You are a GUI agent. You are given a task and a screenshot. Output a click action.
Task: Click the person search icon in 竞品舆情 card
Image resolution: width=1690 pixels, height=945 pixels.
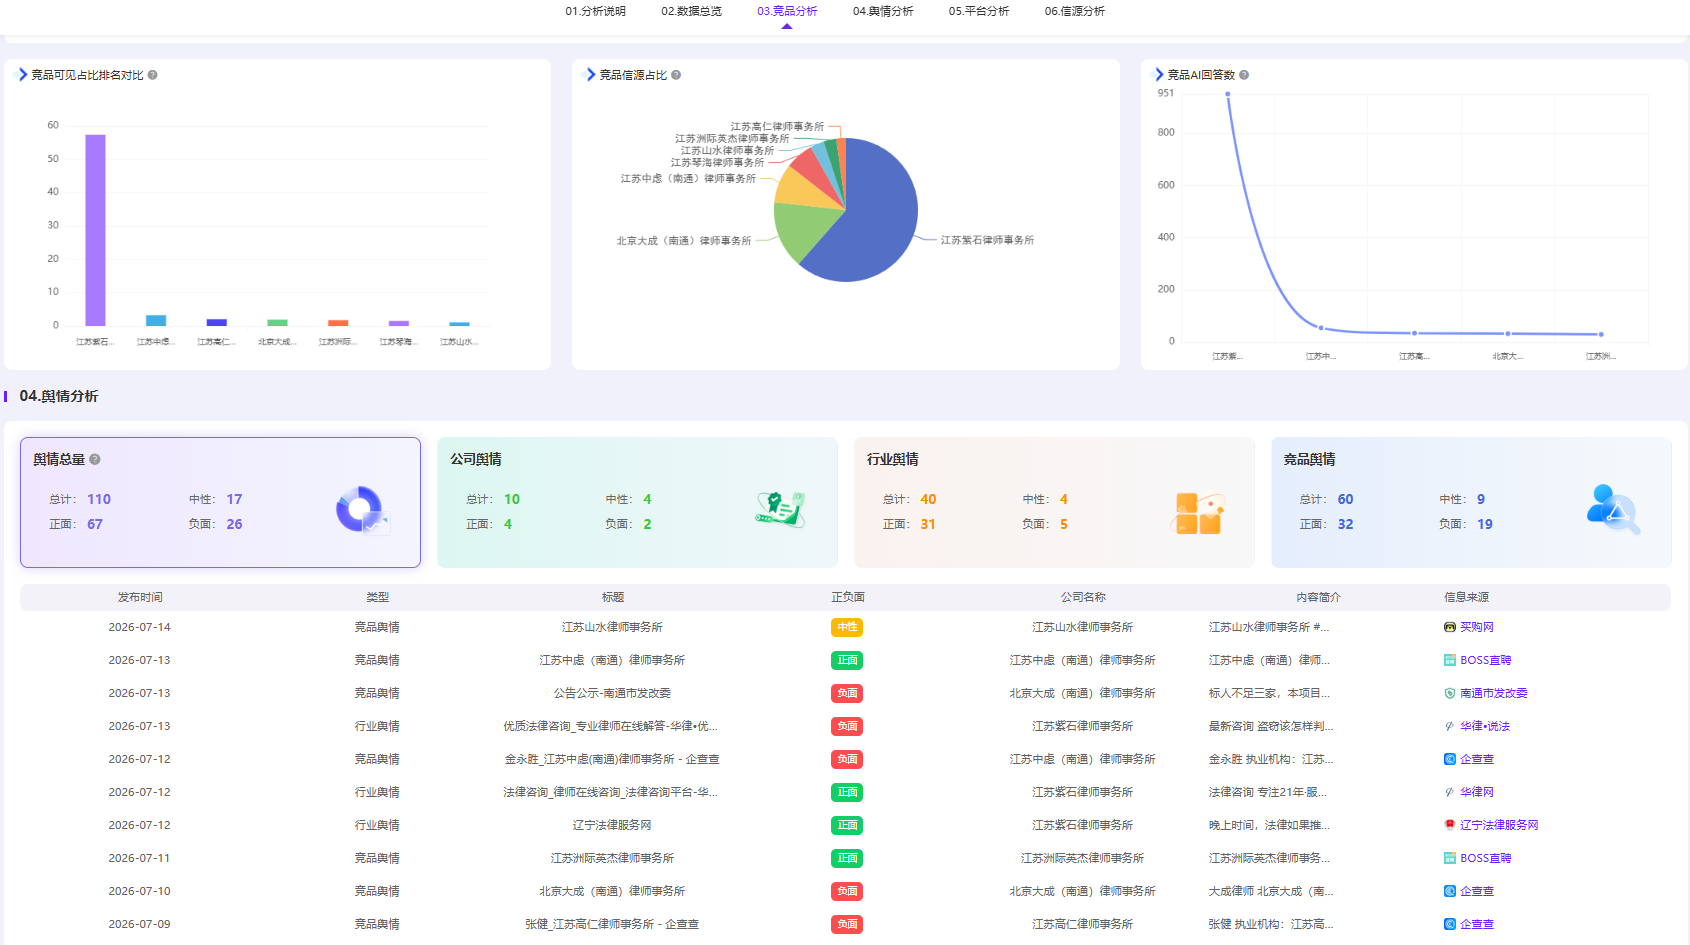[1613, 509]
